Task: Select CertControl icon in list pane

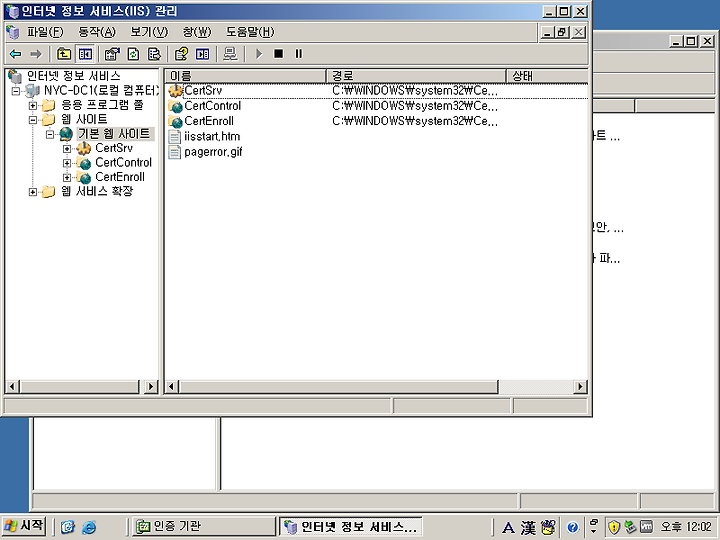Action: (x=175, y=106)
